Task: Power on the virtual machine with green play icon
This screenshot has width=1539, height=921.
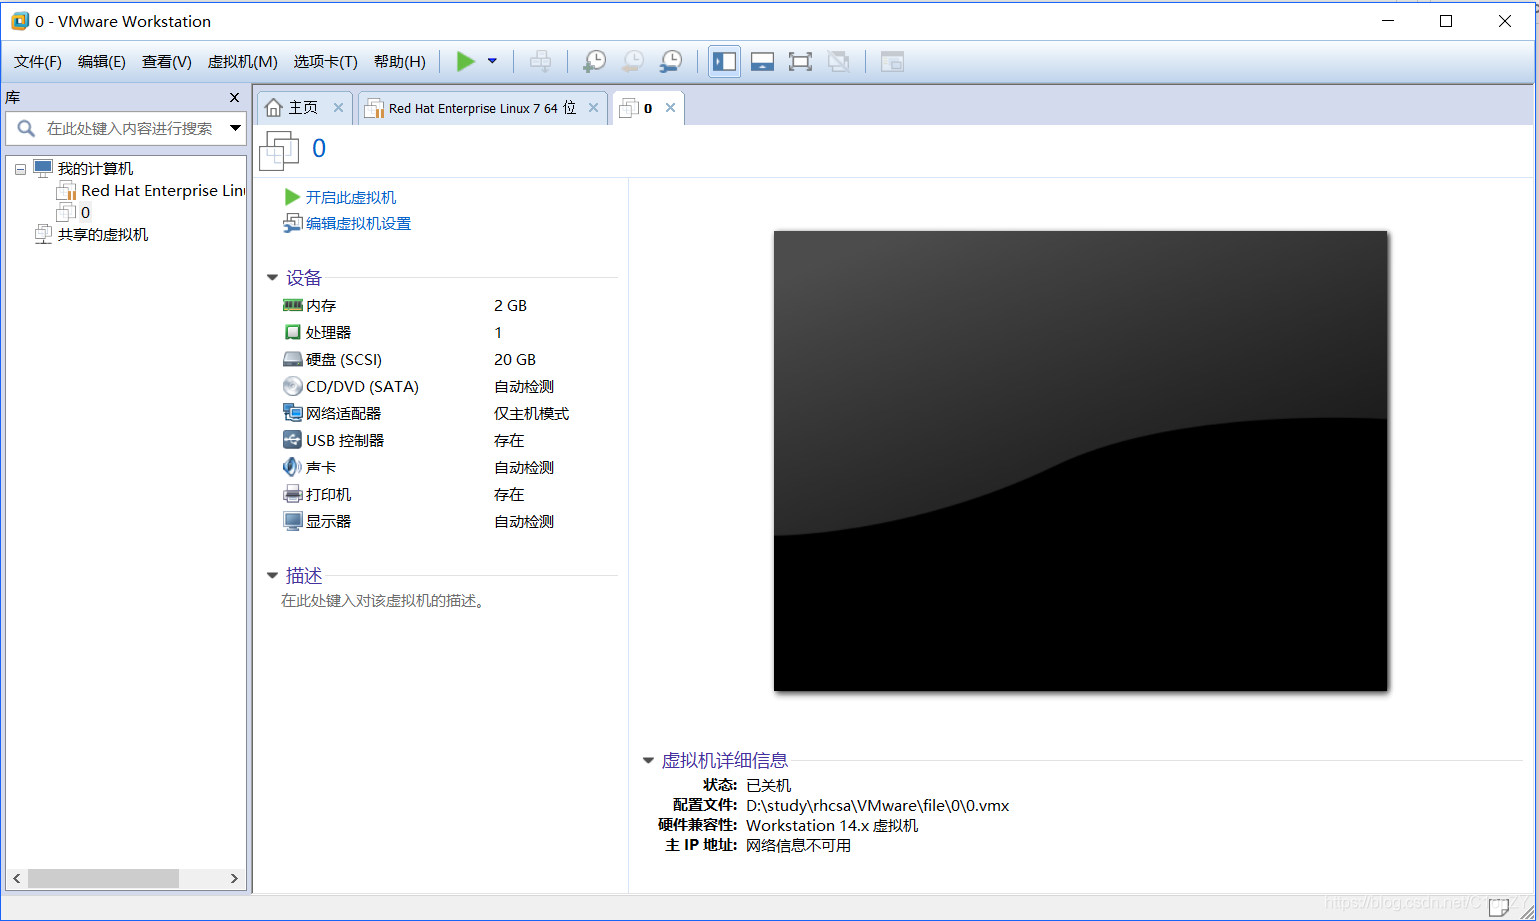Action: (x=464, y=61)
